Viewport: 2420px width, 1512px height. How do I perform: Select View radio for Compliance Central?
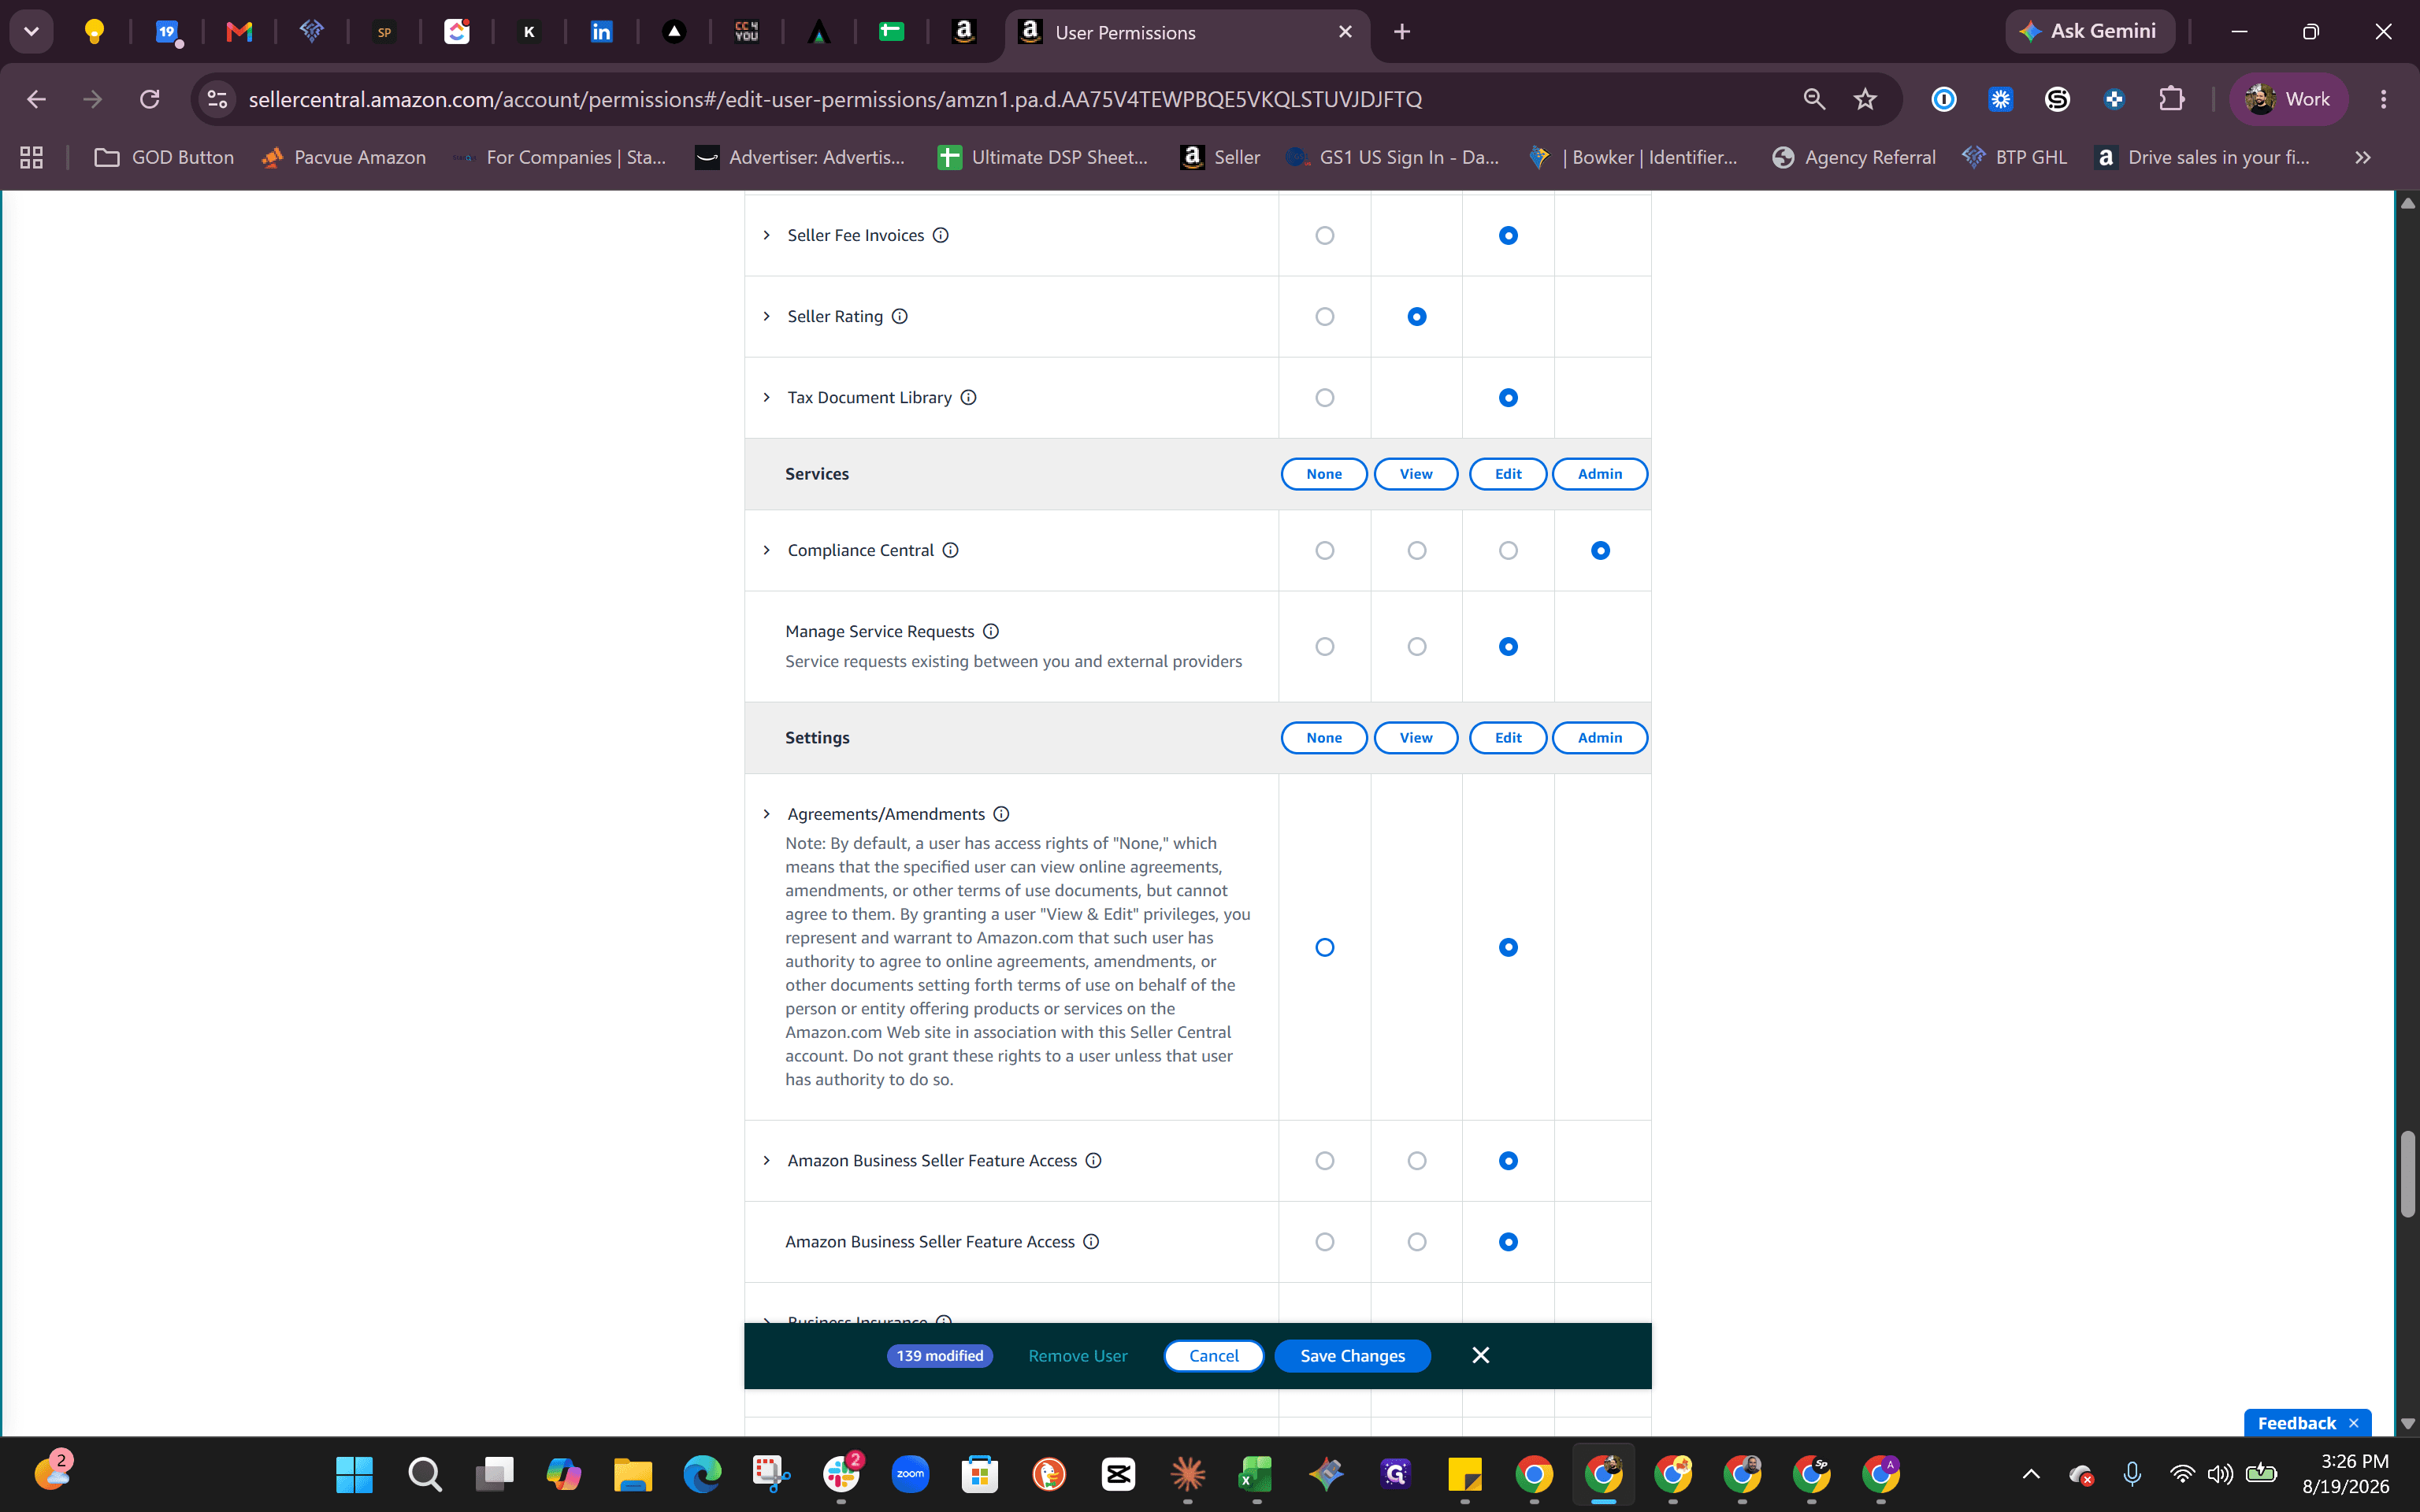pyautogui.click(x=1416, y=550)
